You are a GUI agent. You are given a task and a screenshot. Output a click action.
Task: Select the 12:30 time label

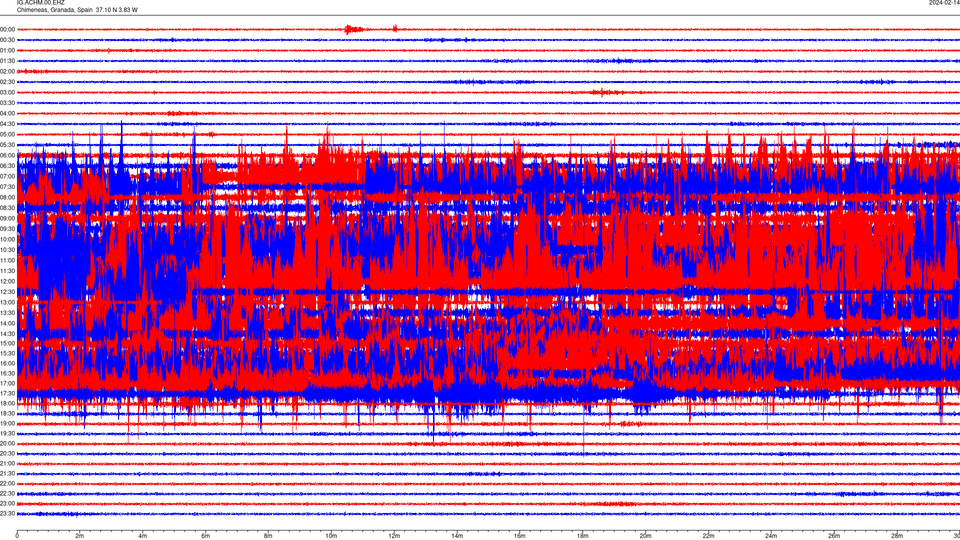click(7, 292)
